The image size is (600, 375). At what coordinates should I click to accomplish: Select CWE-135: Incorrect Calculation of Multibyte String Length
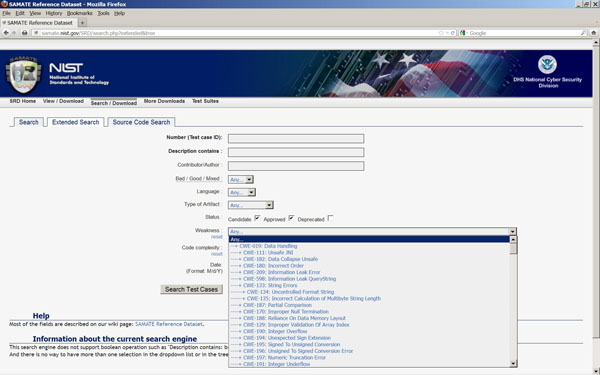click(369, 298)
